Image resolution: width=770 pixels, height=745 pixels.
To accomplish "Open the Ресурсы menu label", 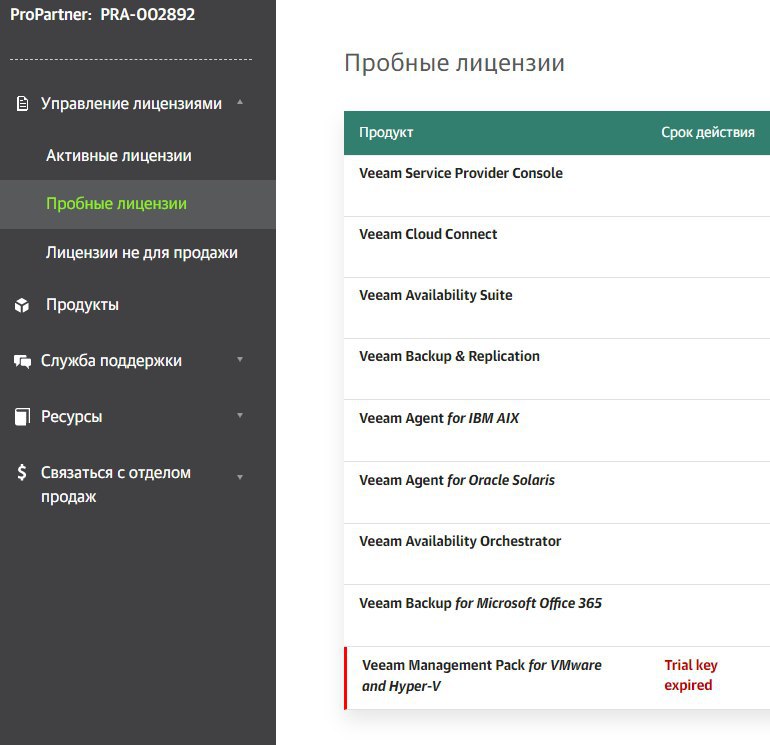I will pyautogui.click(x=72, y=416).
